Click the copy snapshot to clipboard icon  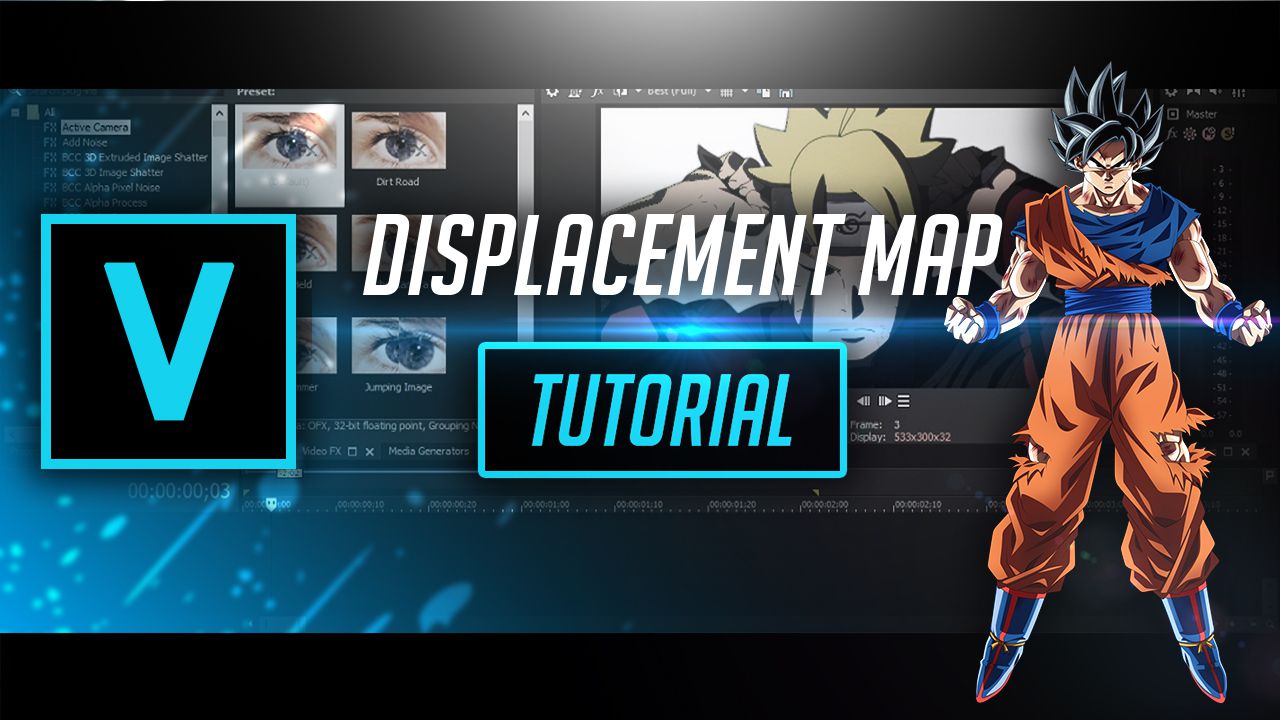[765, 92]
